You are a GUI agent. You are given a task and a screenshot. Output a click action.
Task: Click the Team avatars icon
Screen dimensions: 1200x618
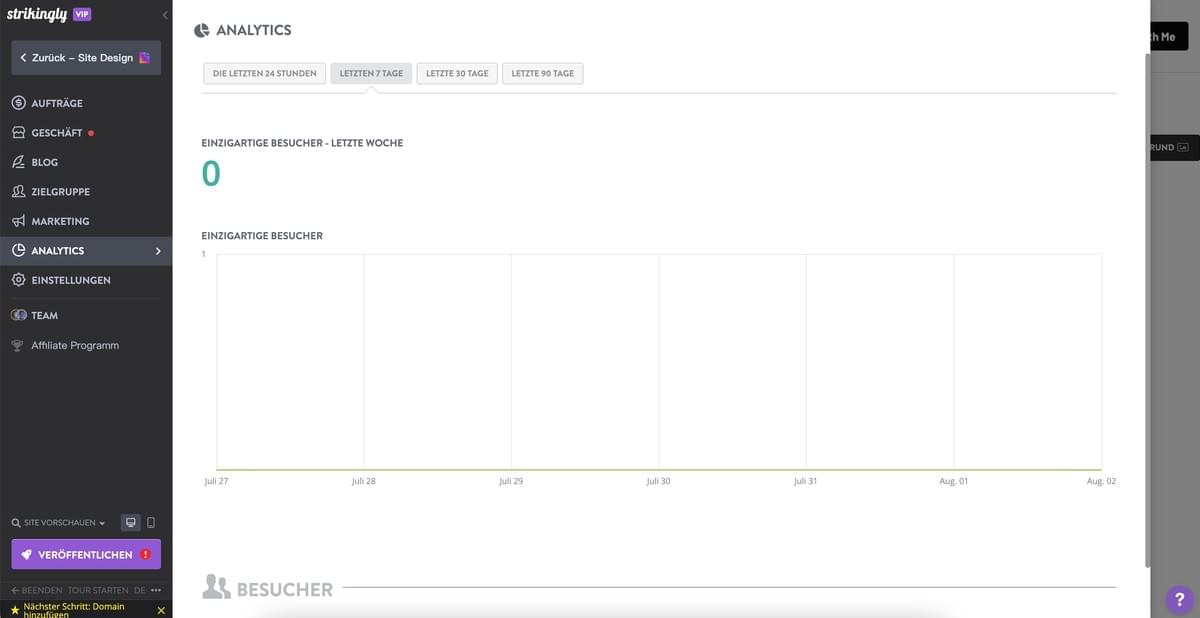point(18,315)
